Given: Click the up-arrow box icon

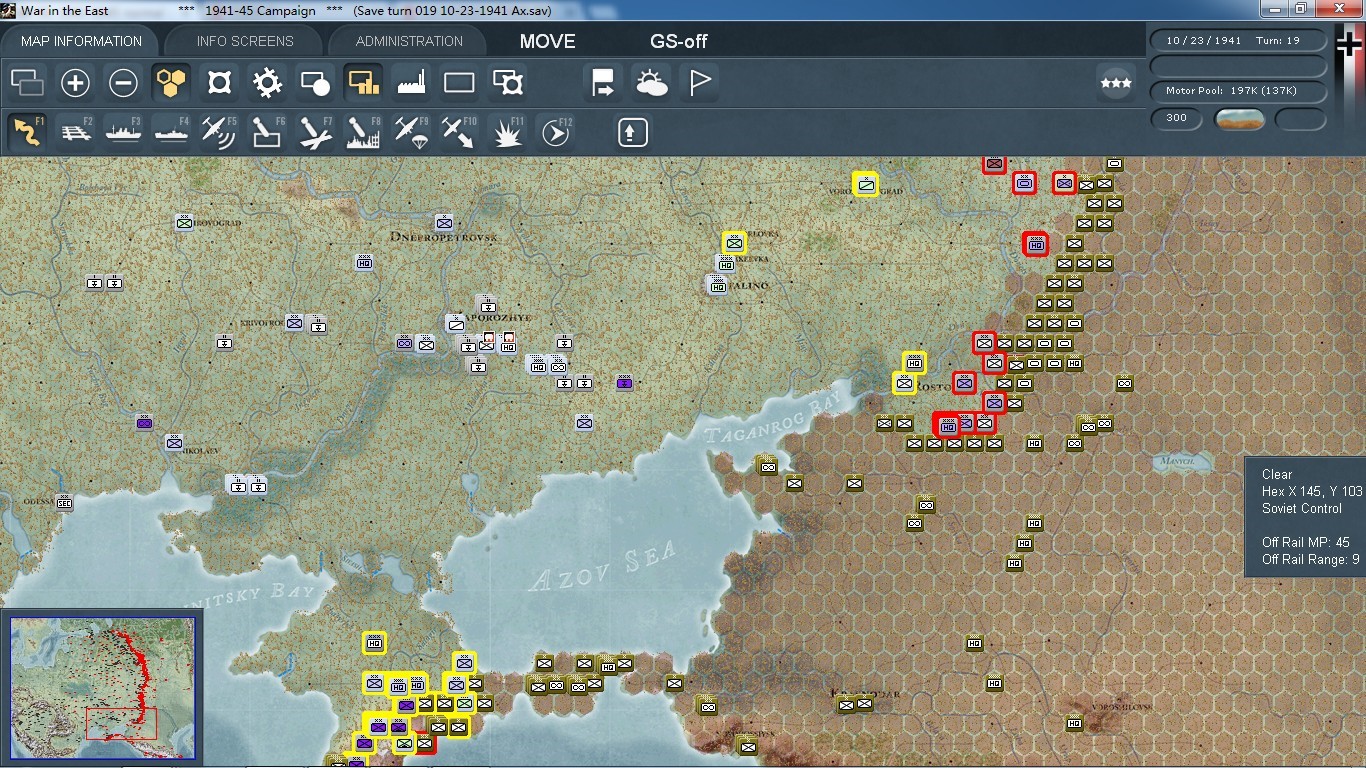Looking at the screenshot, I should point(632,131).
